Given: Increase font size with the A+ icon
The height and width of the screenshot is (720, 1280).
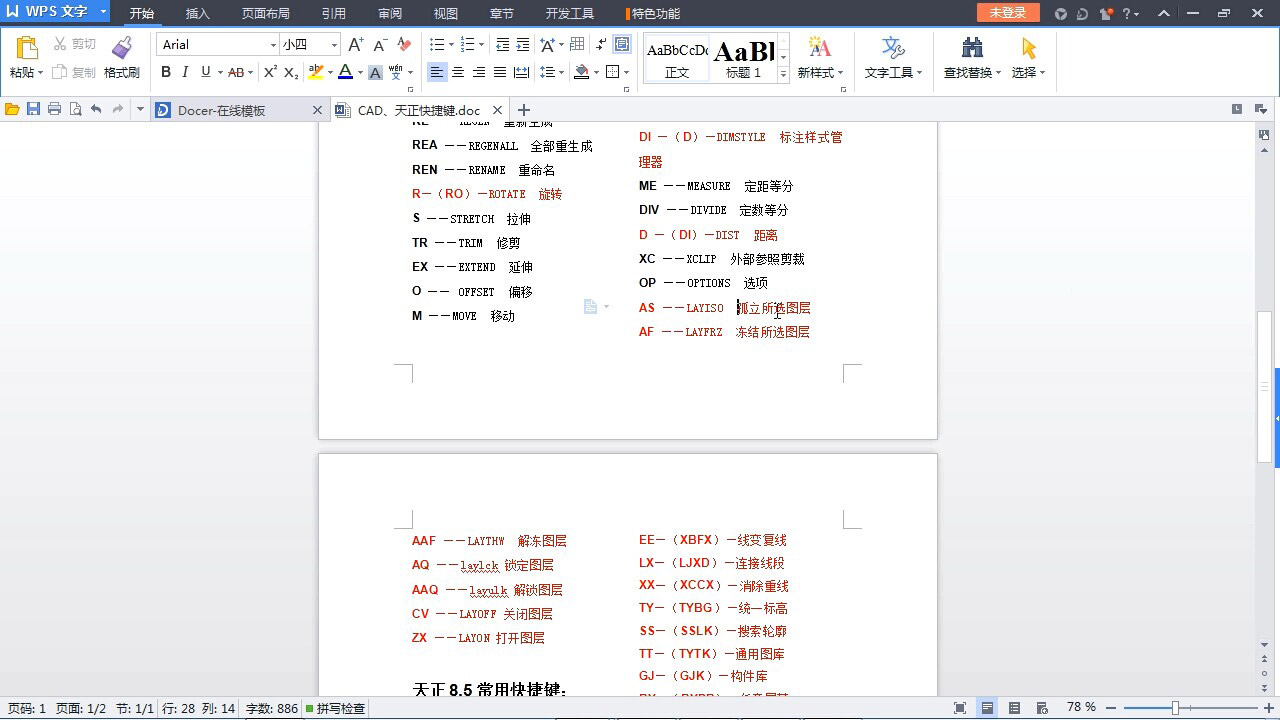Looking at the screenshot, I should (356, 44).
